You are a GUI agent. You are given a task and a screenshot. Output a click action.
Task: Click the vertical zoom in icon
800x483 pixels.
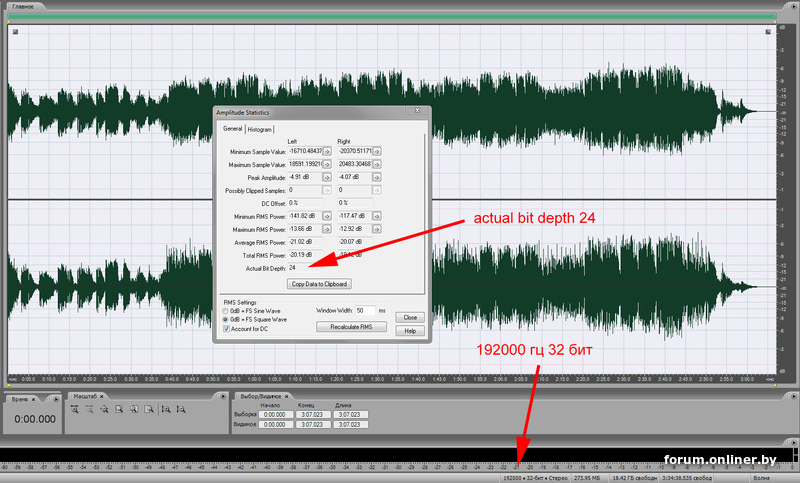pyautogui.click(x=166, y=409)
